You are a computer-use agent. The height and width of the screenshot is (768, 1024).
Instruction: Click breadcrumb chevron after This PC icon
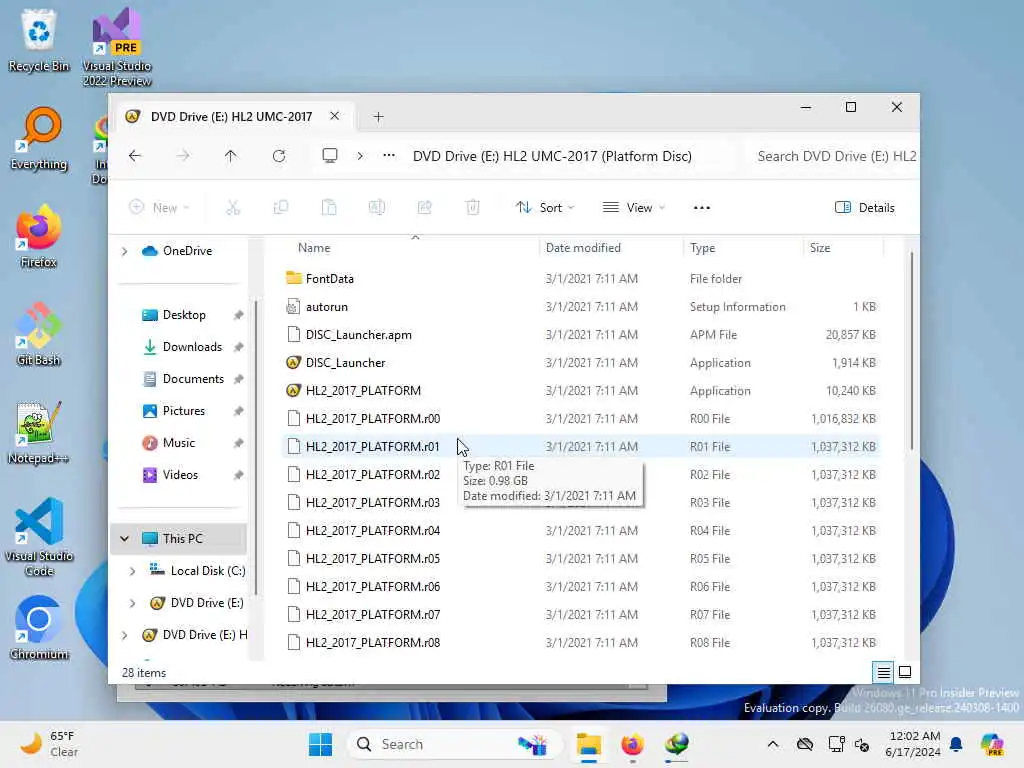[360, 156]
